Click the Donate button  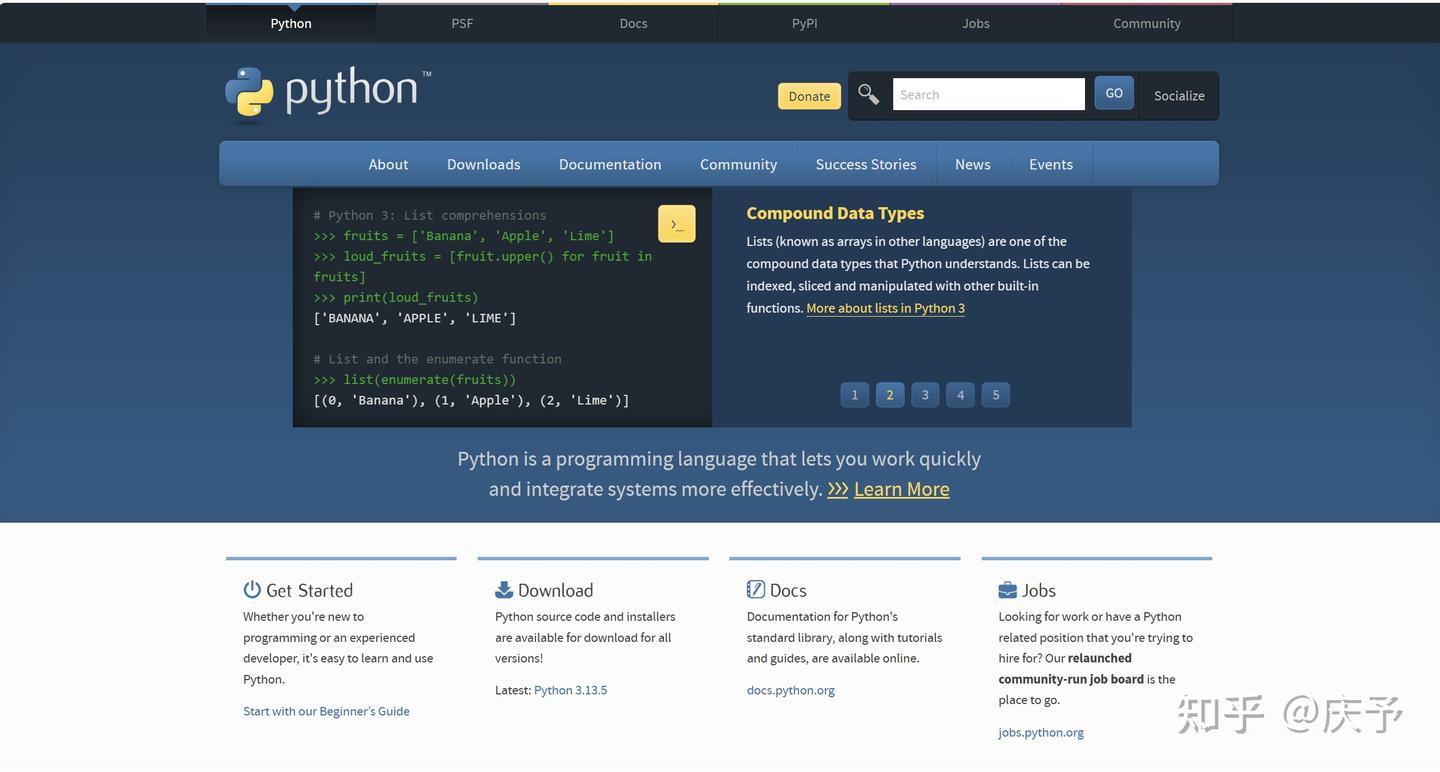[808, 96]
